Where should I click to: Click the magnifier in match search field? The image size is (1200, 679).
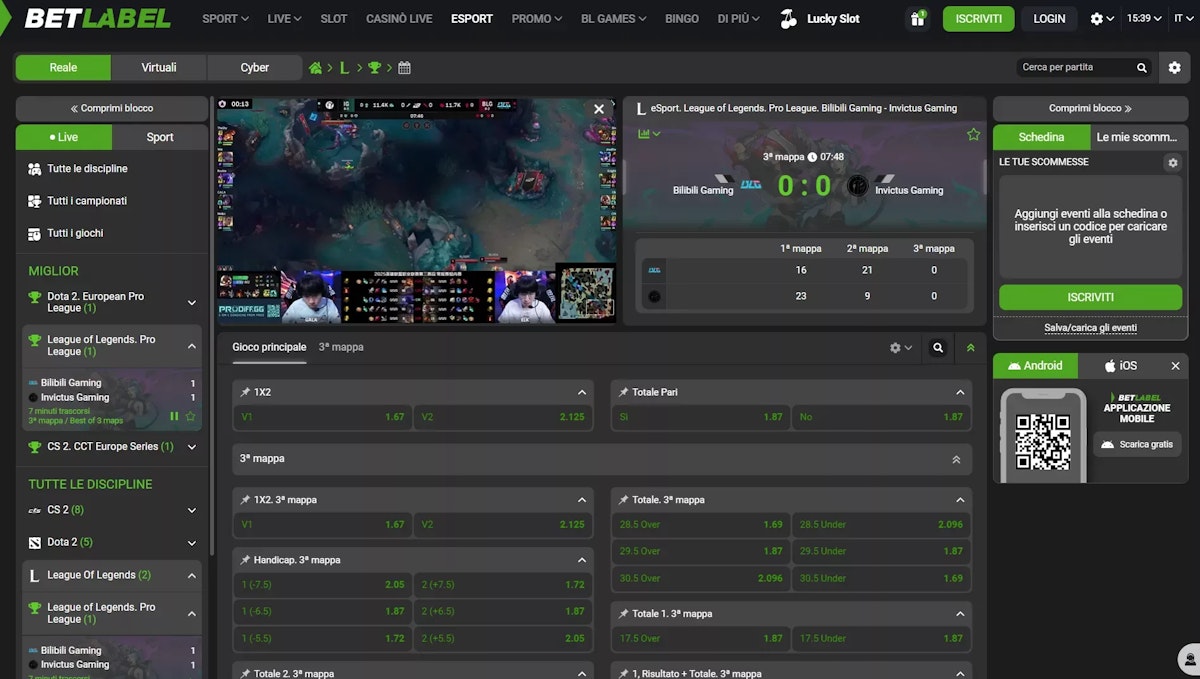1141,68
